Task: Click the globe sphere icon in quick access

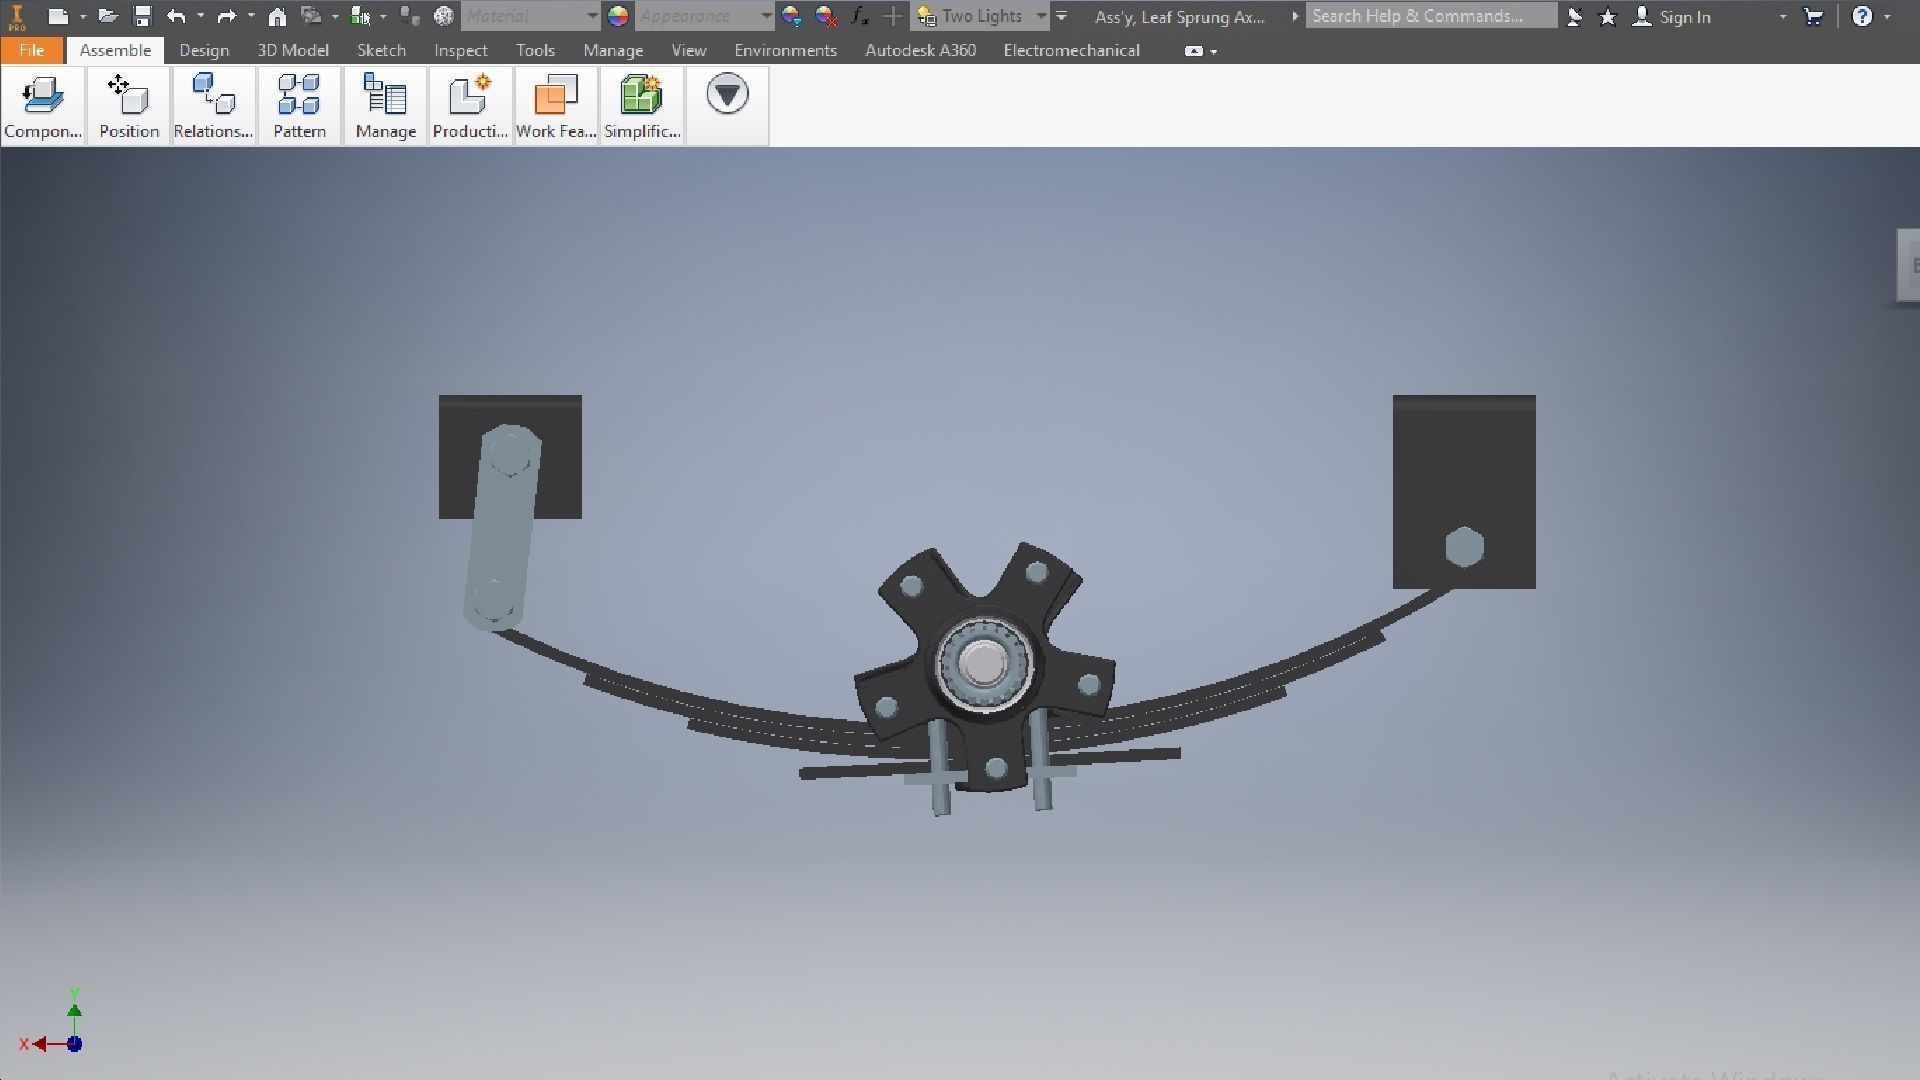Action: (444, 16)
